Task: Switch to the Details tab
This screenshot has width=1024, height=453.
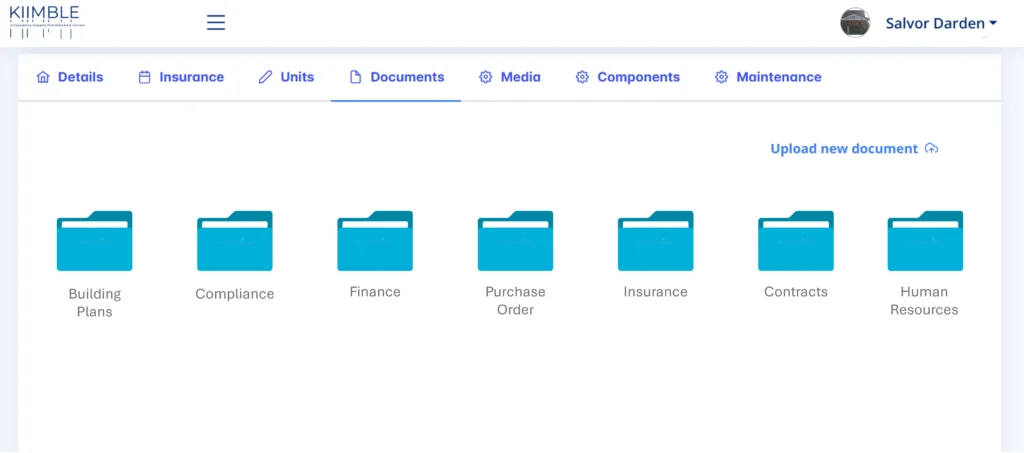Action: click(x=70, y=77)
